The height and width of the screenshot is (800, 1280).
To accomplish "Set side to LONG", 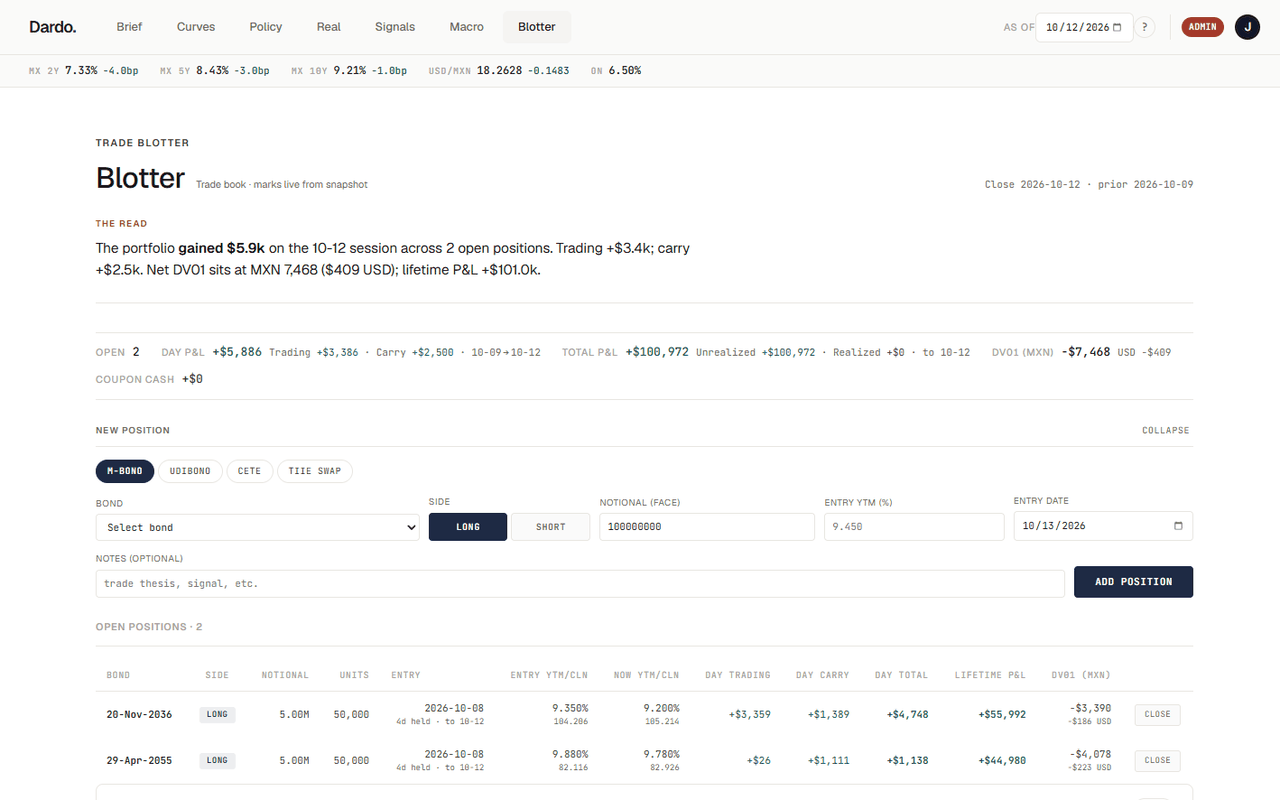I will click(x=468, y=527).
